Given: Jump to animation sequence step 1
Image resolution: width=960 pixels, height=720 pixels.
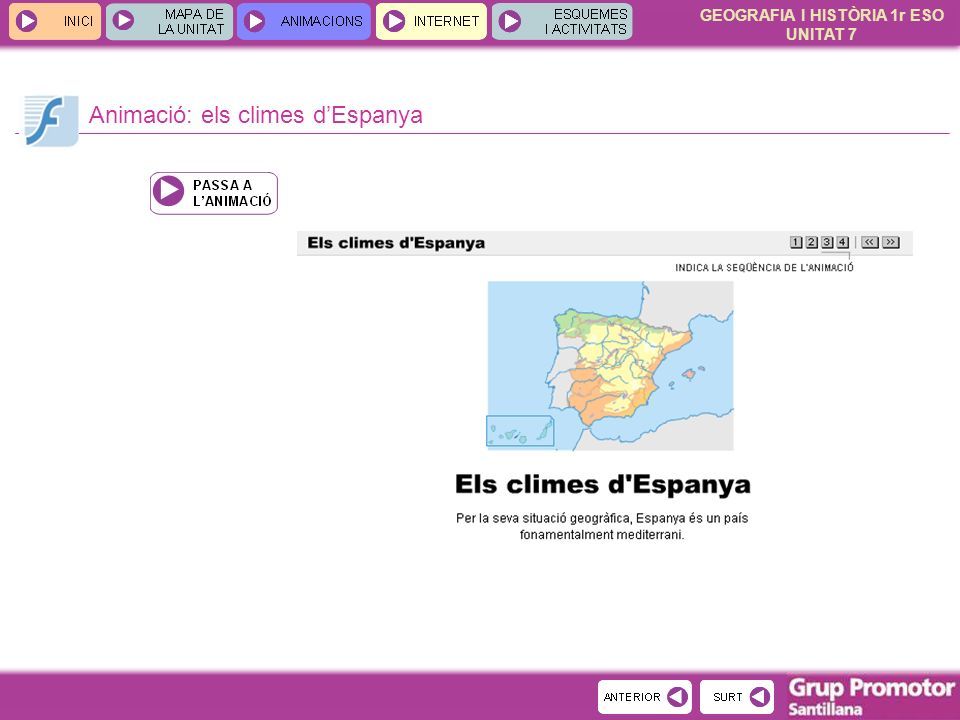Looking at the screenshot, I should click(x=796, y=242).
